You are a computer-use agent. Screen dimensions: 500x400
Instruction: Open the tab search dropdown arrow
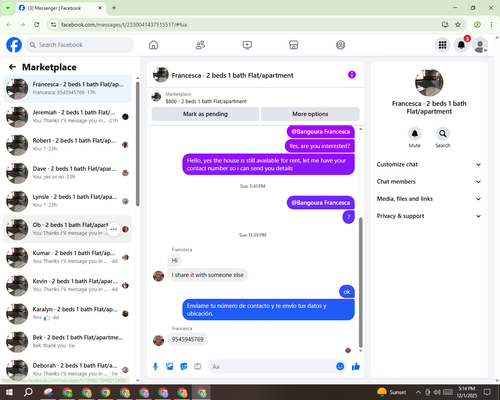(8, 8)
